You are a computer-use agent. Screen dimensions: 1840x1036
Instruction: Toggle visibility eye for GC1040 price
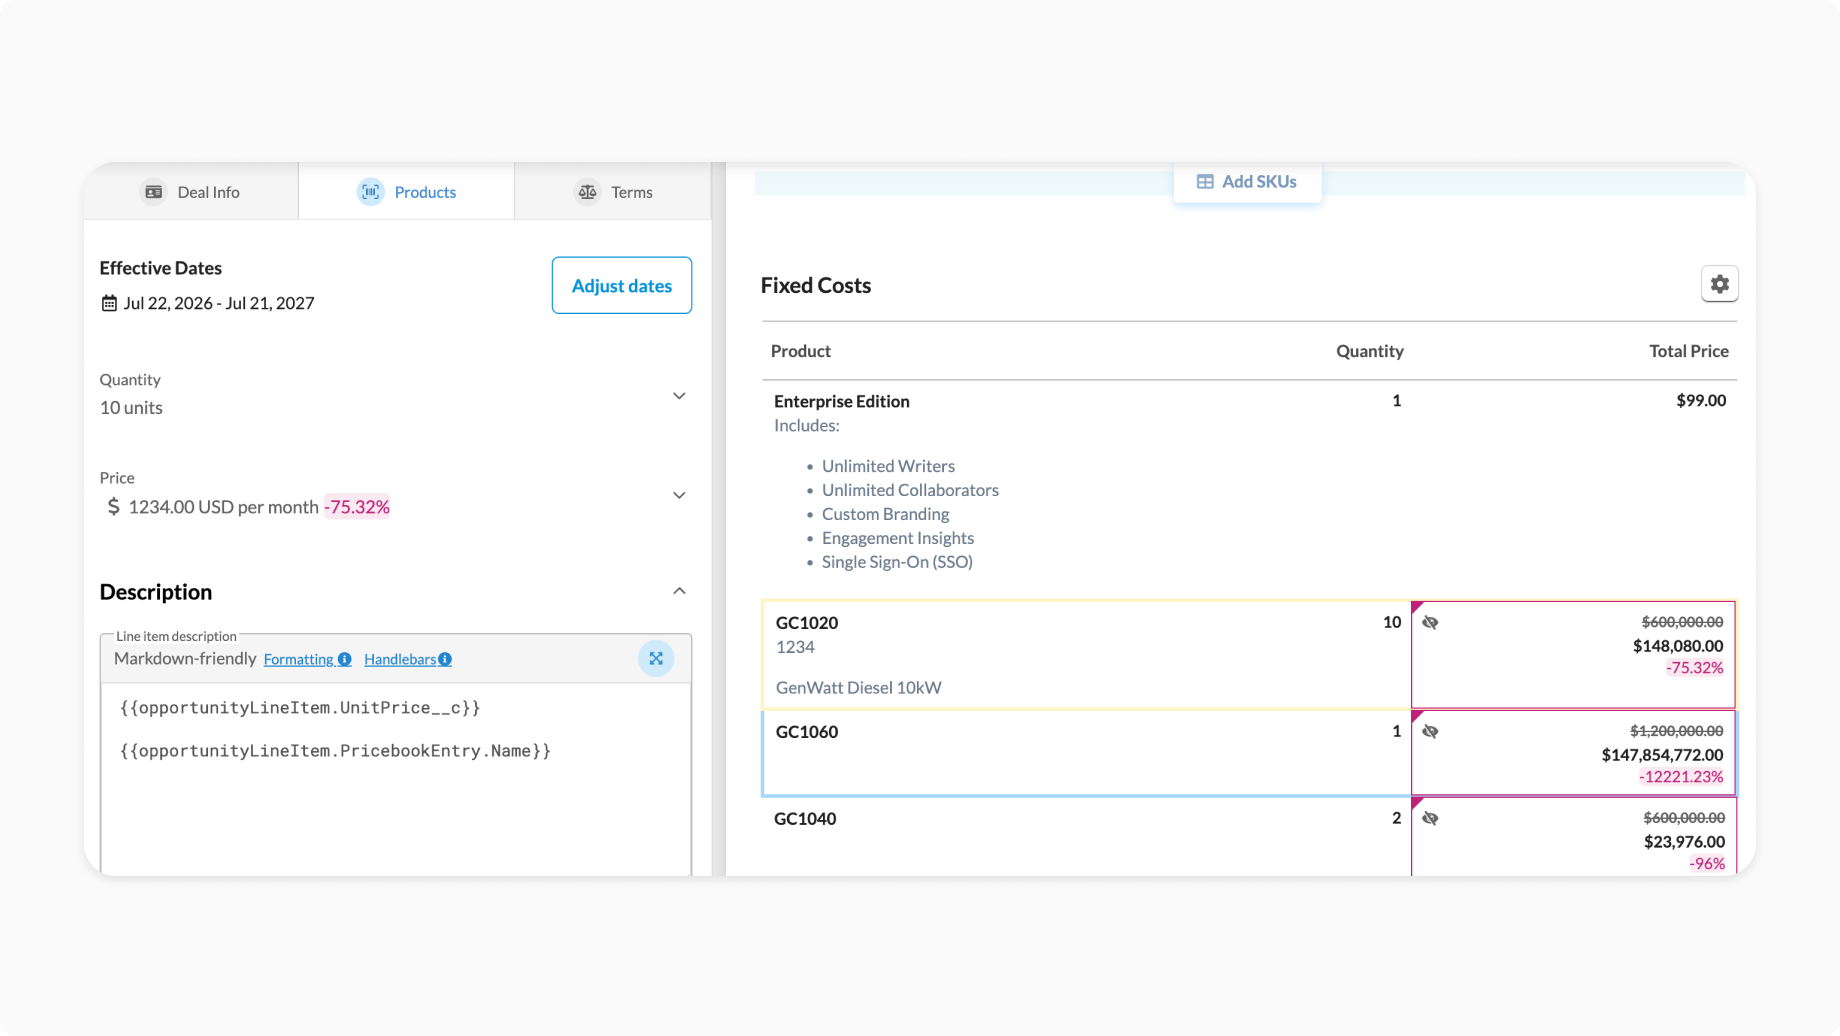(1430, 818)
